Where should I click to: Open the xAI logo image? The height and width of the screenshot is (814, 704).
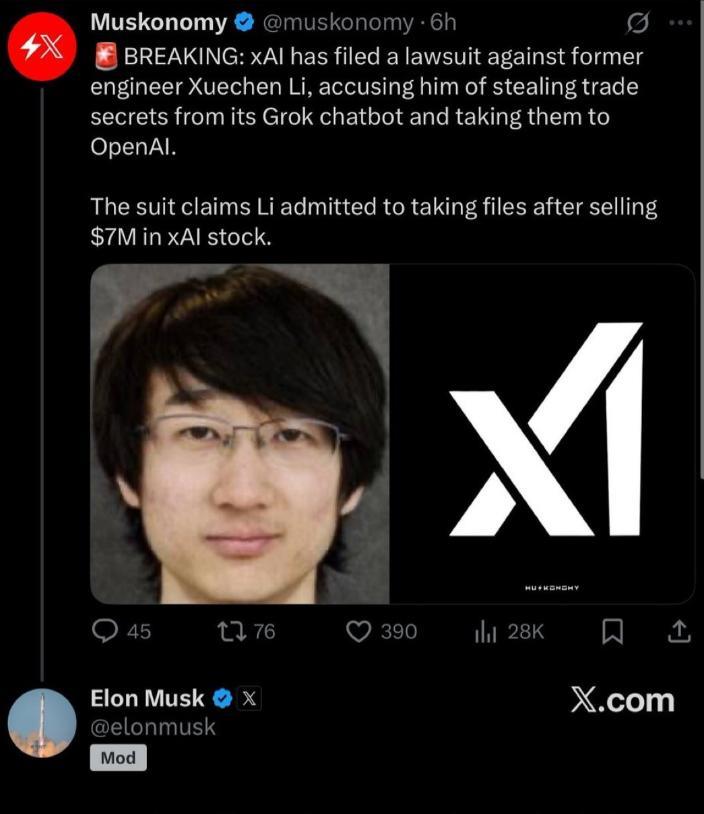pos(541,434)
